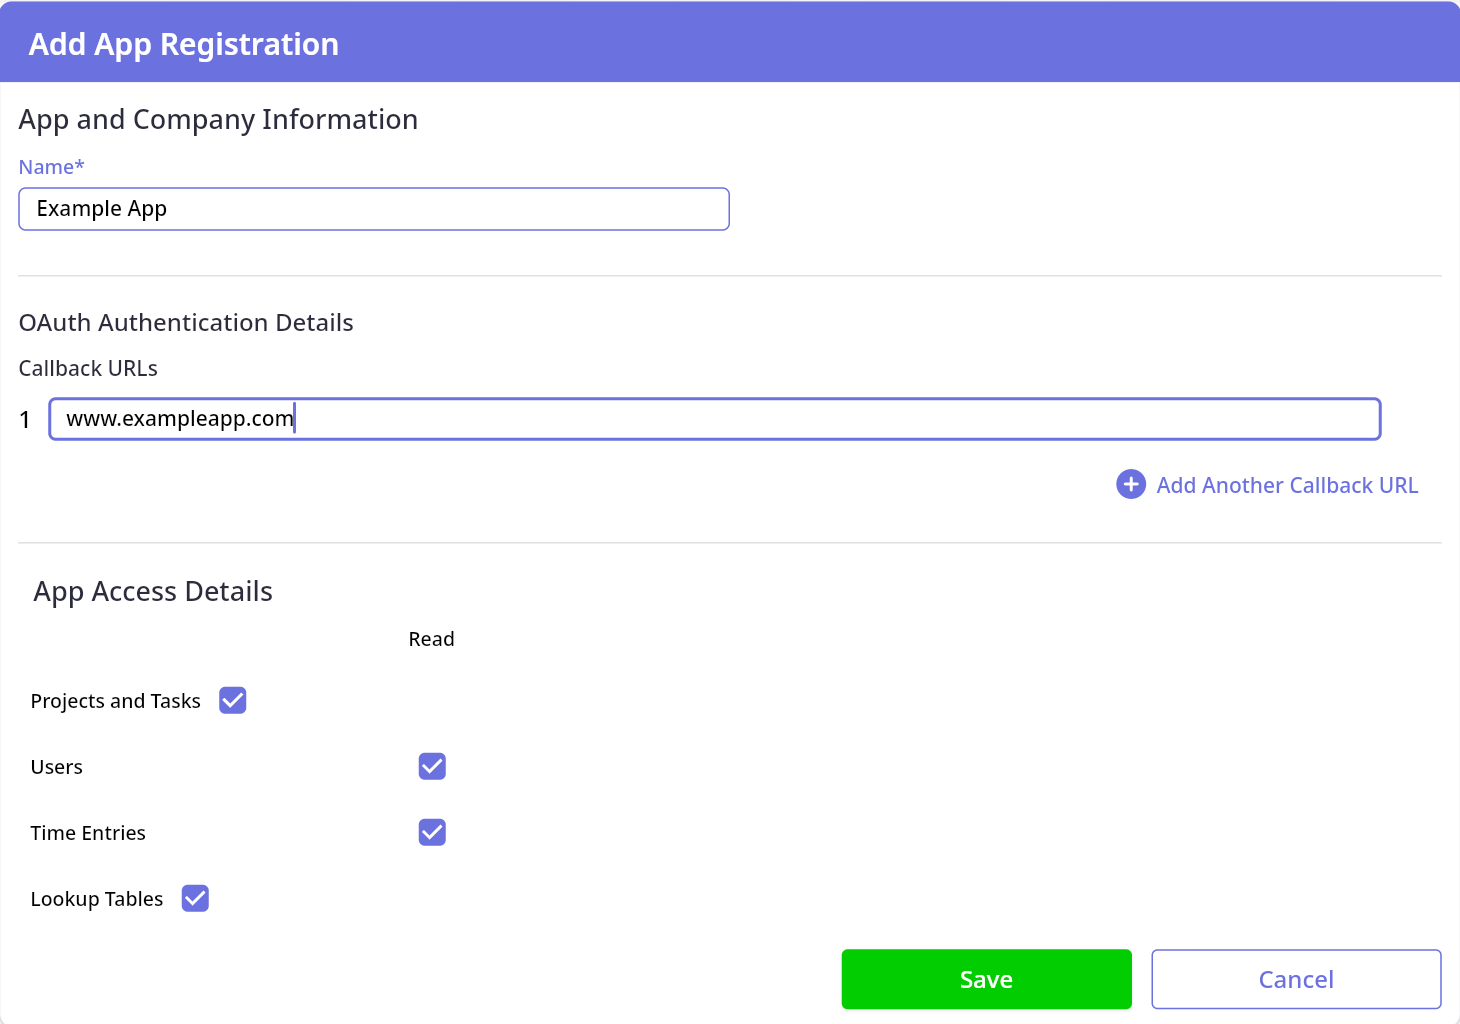Click the App Access Details heading
The image size is (1460, 1024).
pyautogui.click(x=153, y=592)
